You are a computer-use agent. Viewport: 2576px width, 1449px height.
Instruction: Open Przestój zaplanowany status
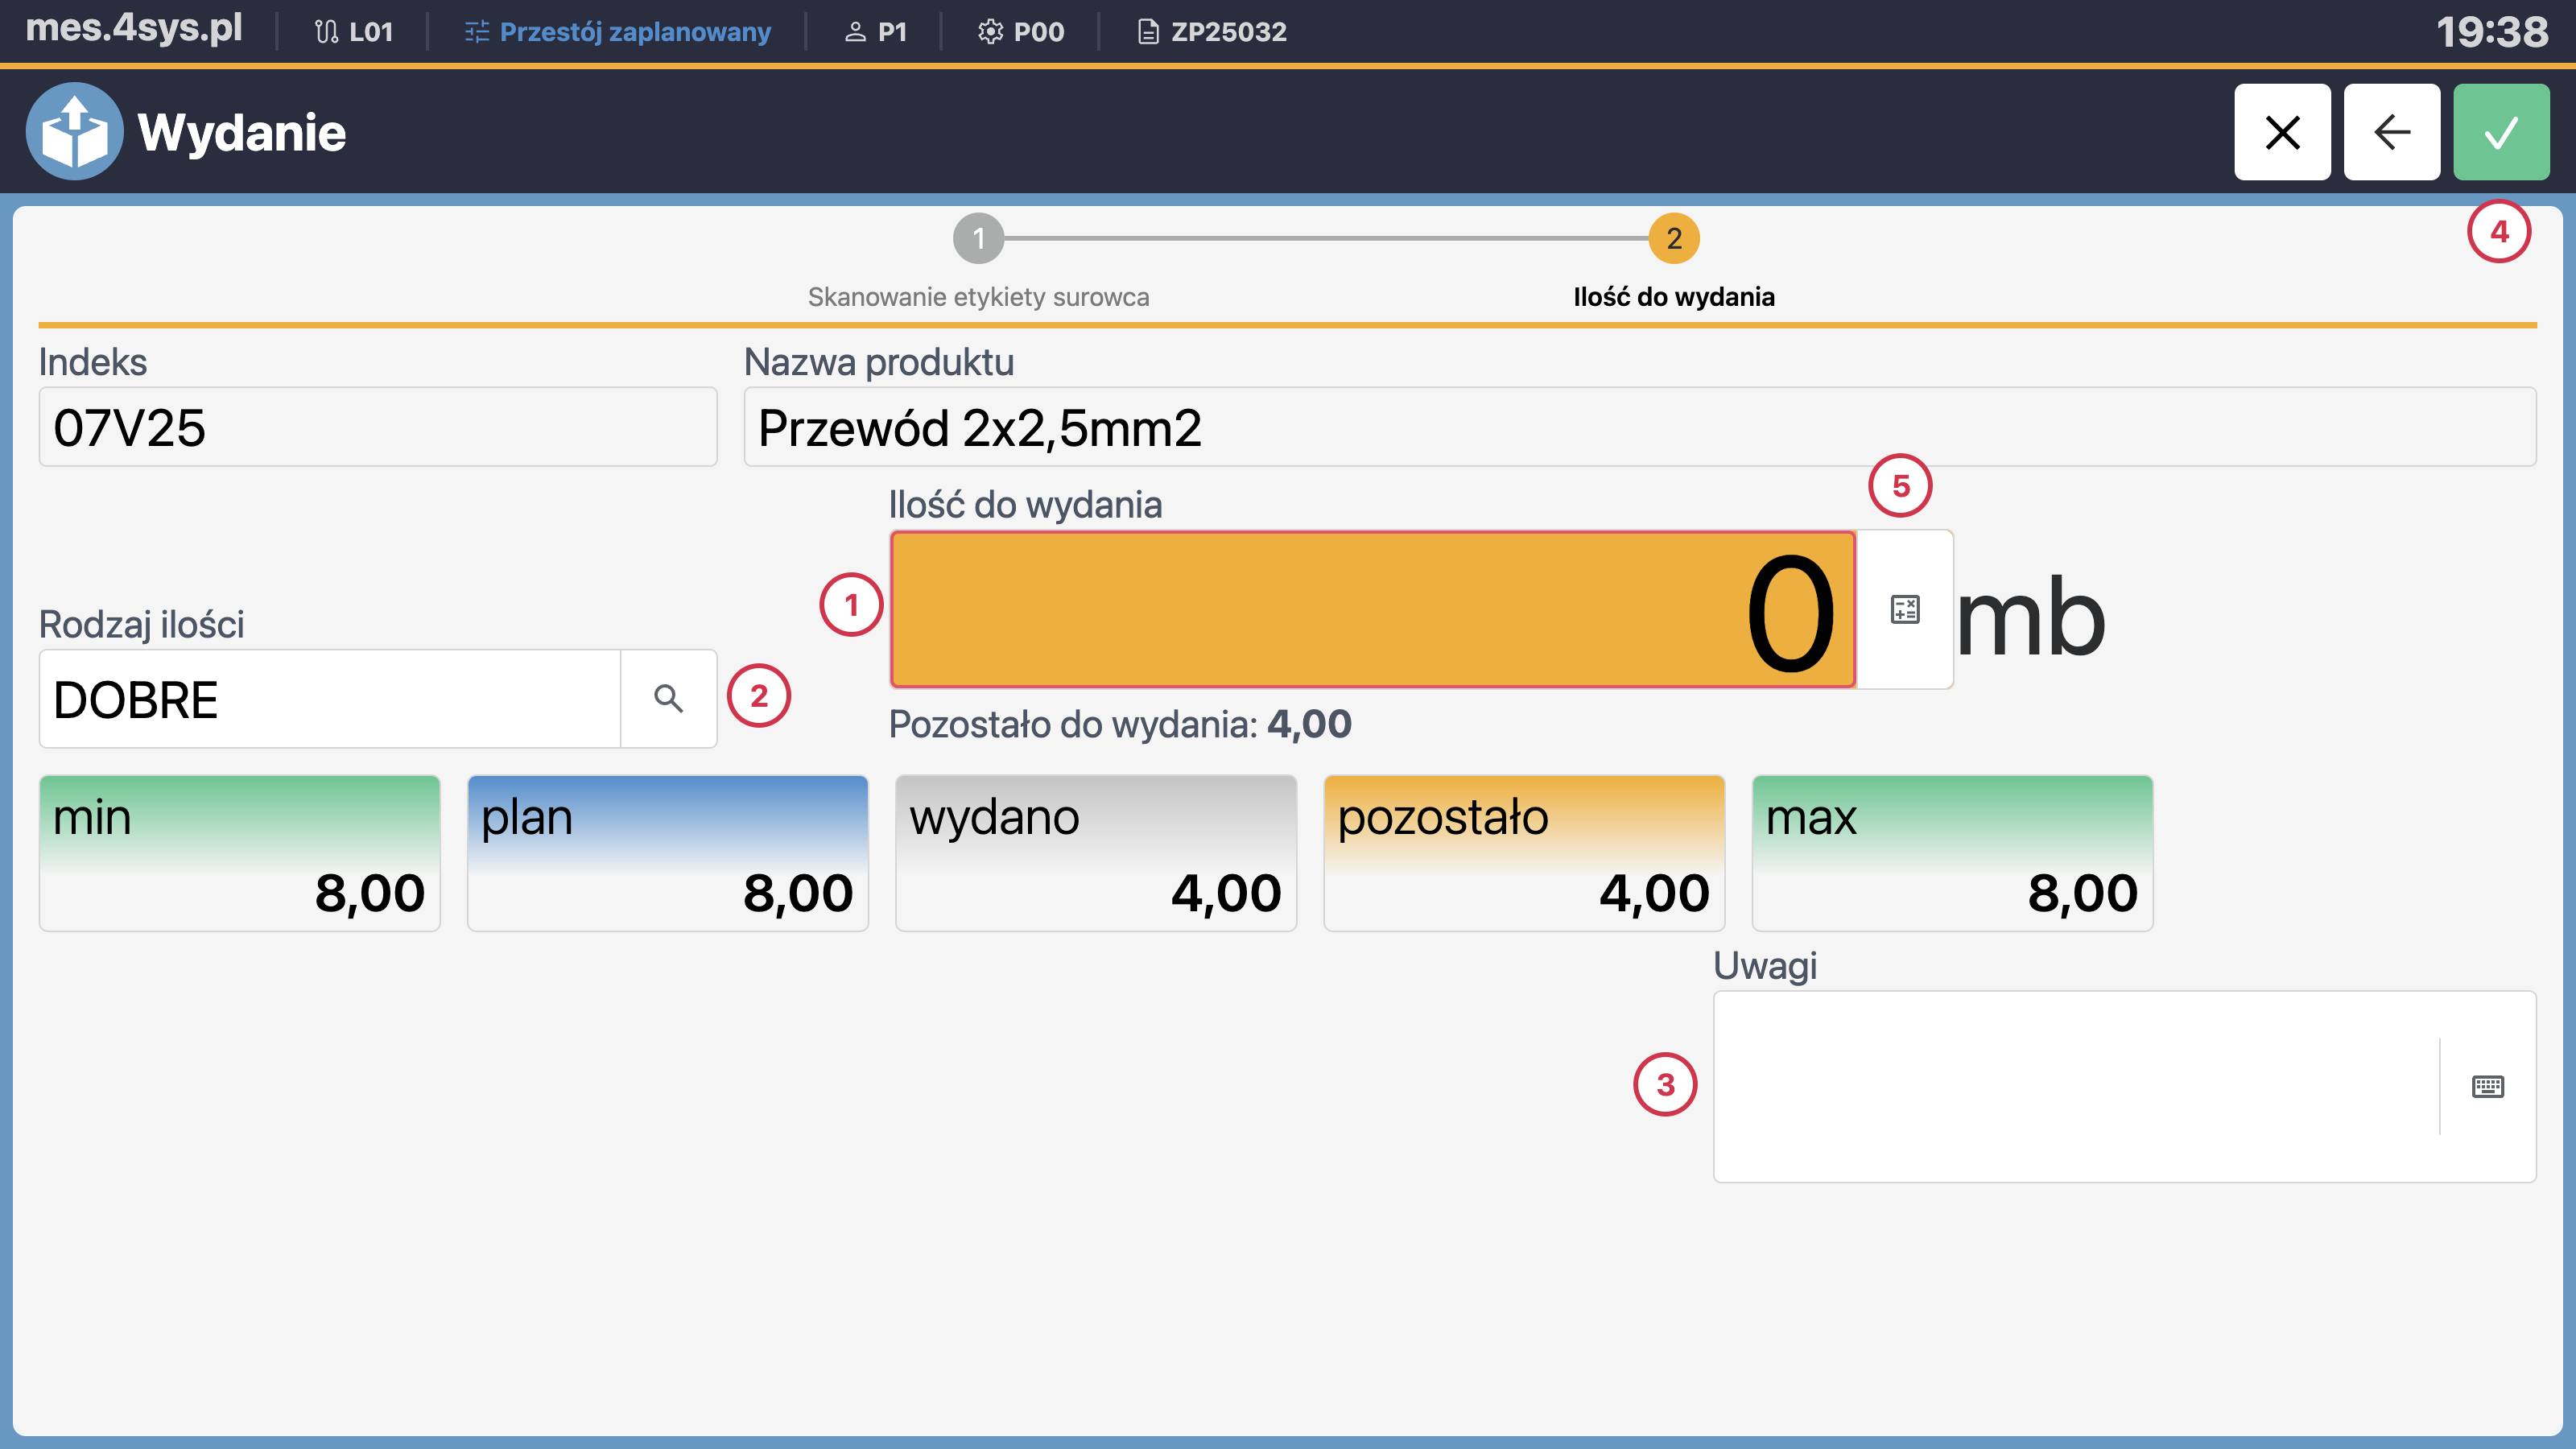(618, 32)
